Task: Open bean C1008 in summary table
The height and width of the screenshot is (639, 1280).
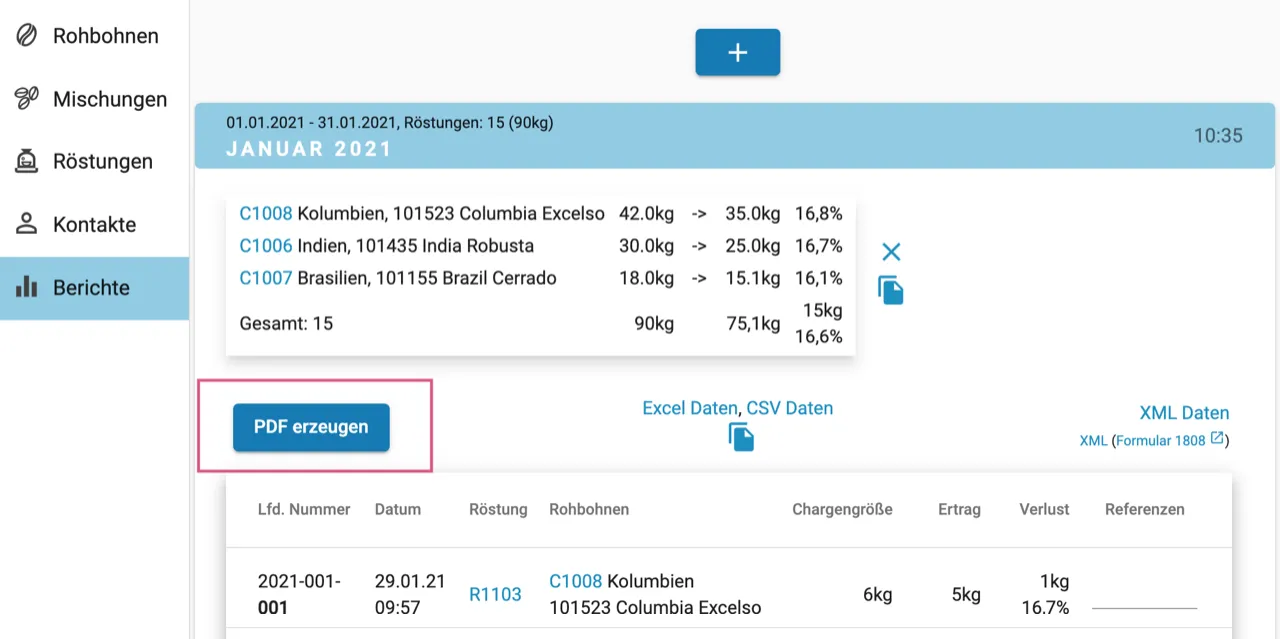Action: pyautogui.click(x=265, y=213)
